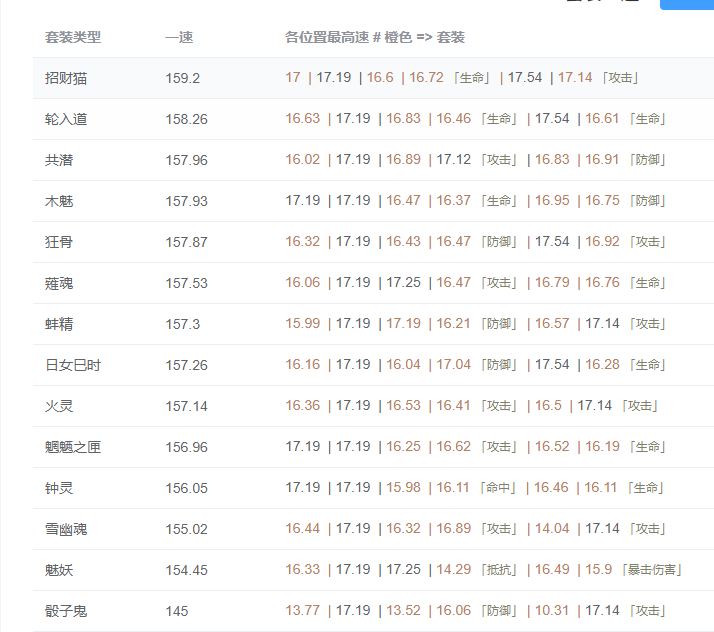Select the 轮入道 set name
The image size is (714, 632).
pos(66,119)
